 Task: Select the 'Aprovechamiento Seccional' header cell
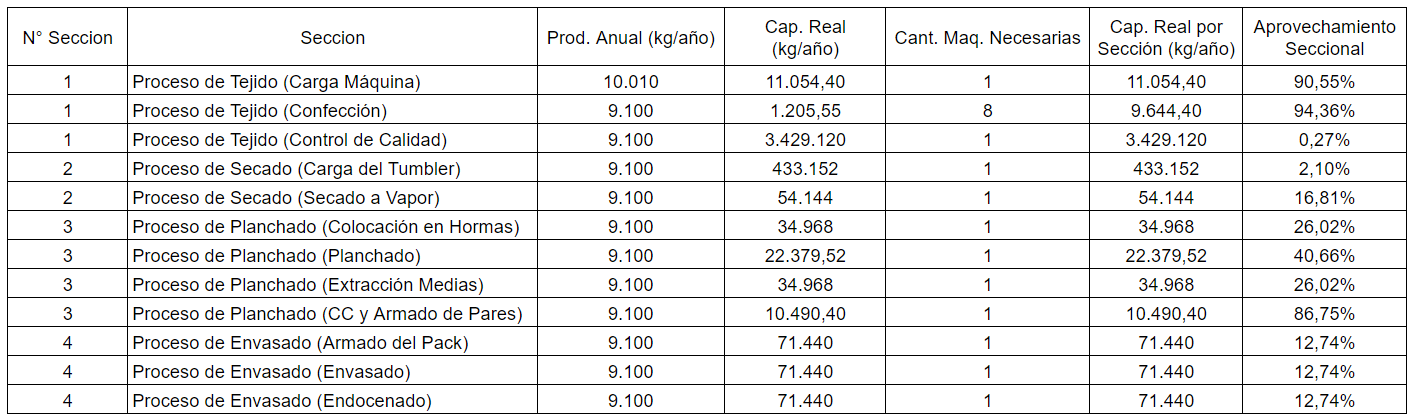click(x=1324, y=38)
